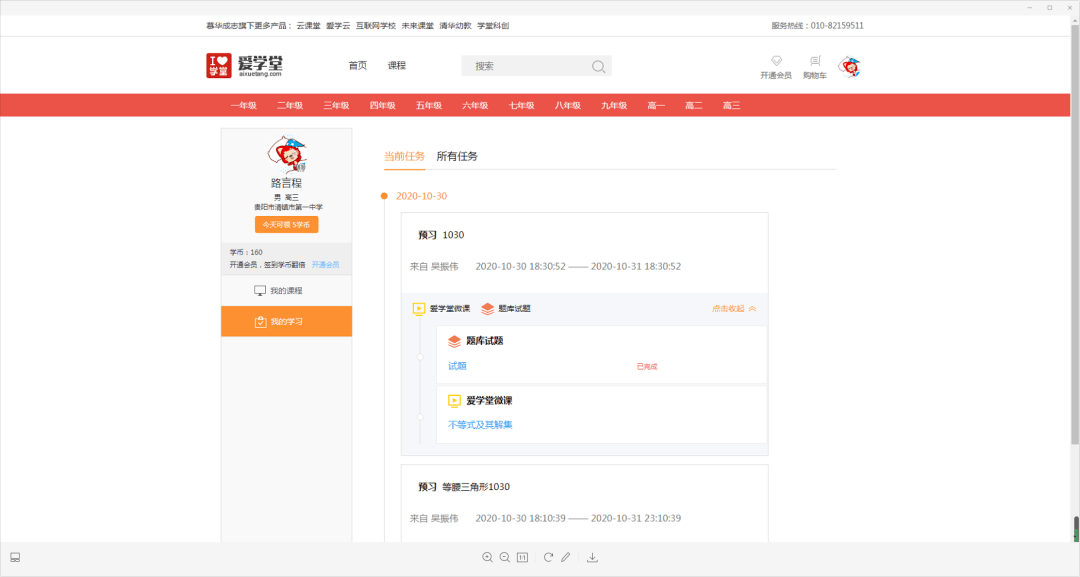
Task: Select 四年级 in the grade bar
Action: pos(382,105)
